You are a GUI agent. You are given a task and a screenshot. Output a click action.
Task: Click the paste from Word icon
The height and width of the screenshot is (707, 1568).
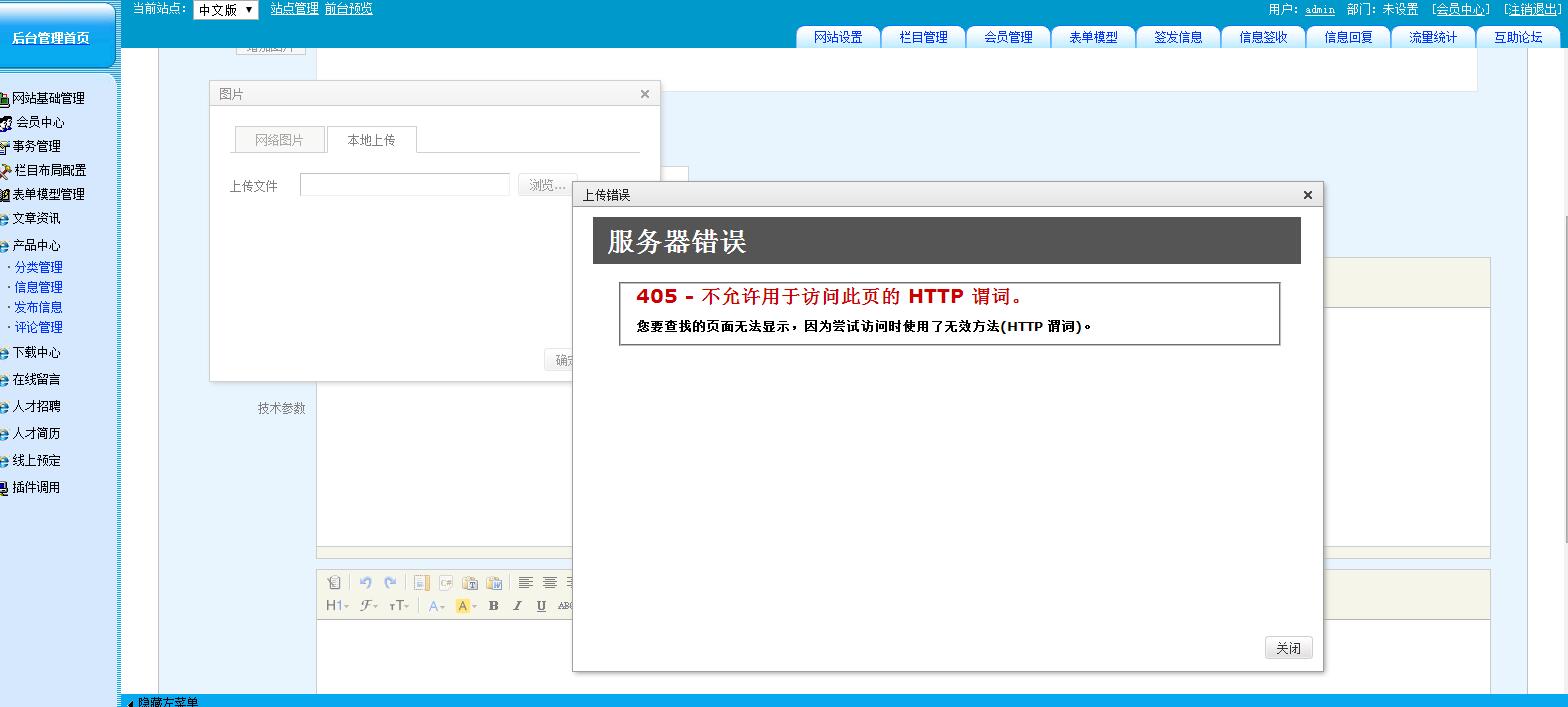click(x=494, y=582)
